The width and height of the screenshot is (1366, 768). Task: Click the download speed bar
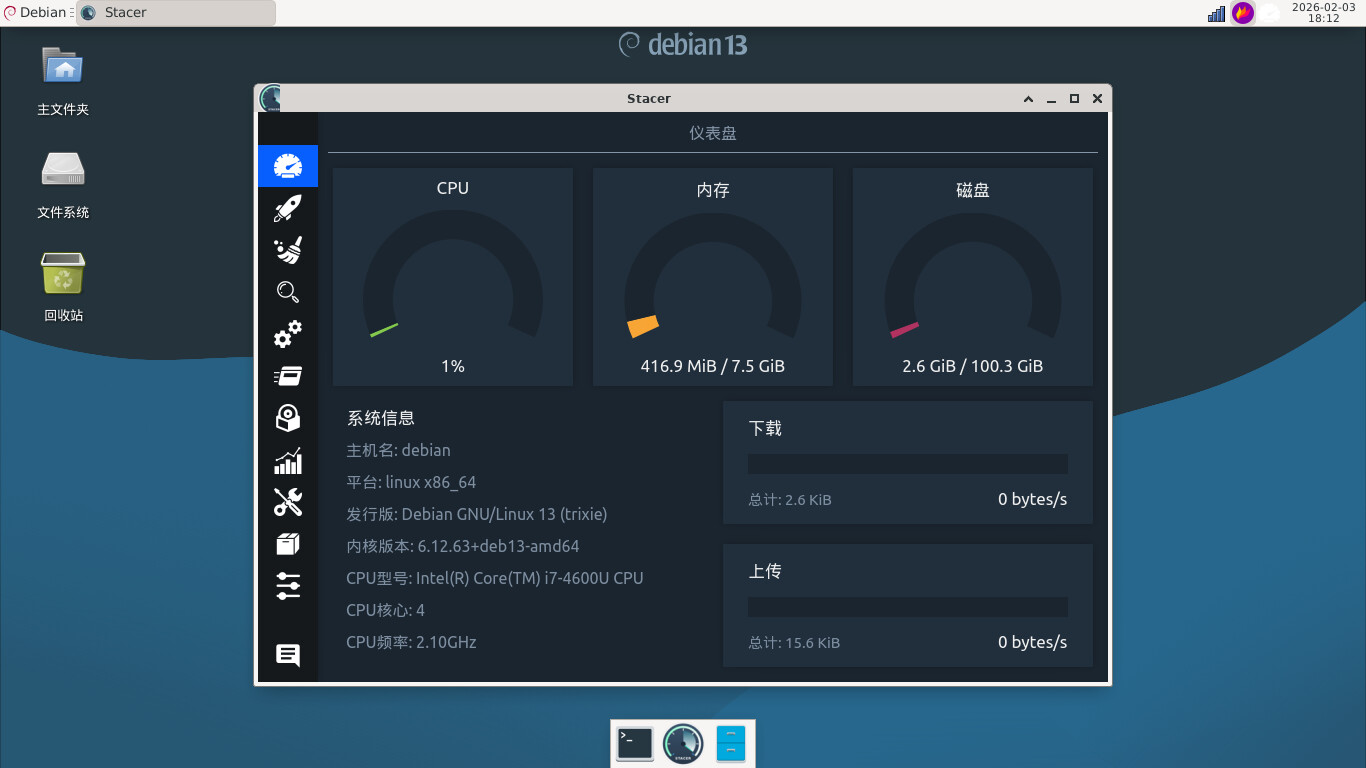point(907,464)
